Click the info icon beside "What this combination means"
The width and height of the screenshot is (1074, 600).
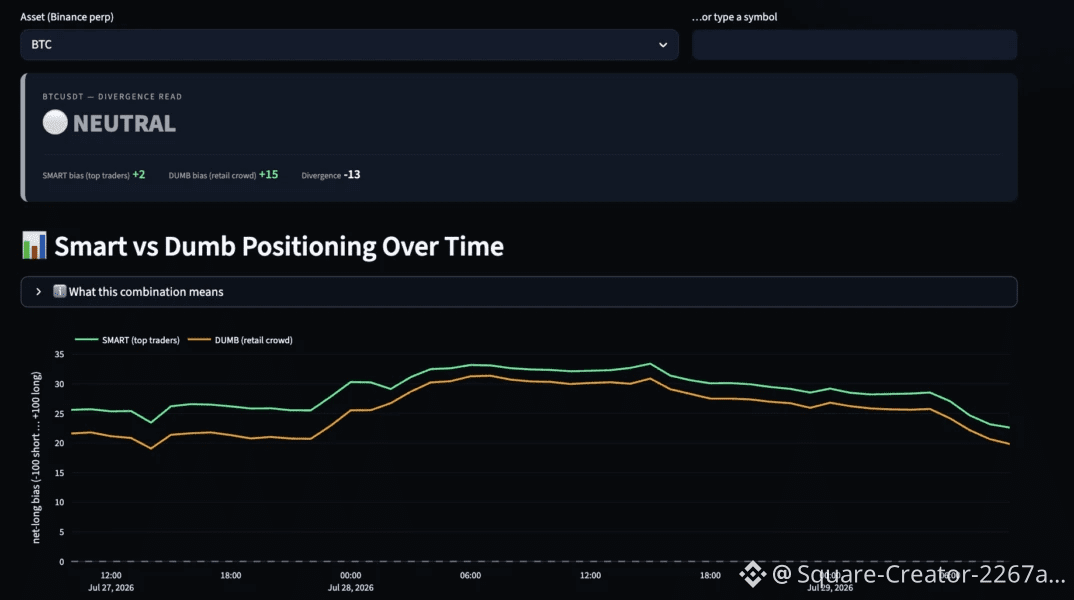[x=60, y=291]
